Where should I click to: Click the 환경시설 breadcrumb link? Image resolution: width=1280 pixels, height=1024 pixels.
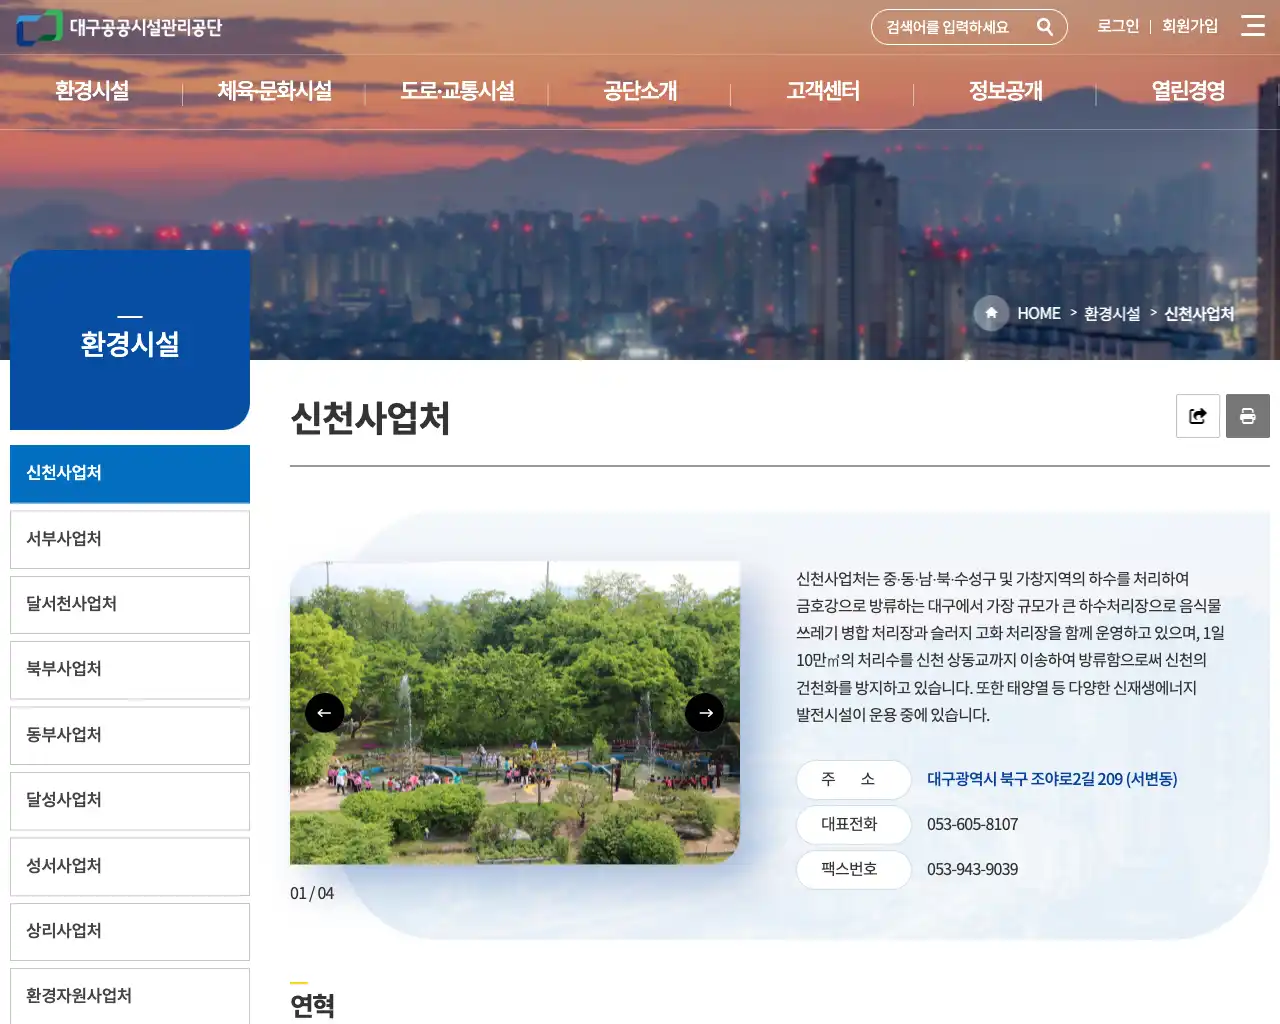tap(1110, 313)
